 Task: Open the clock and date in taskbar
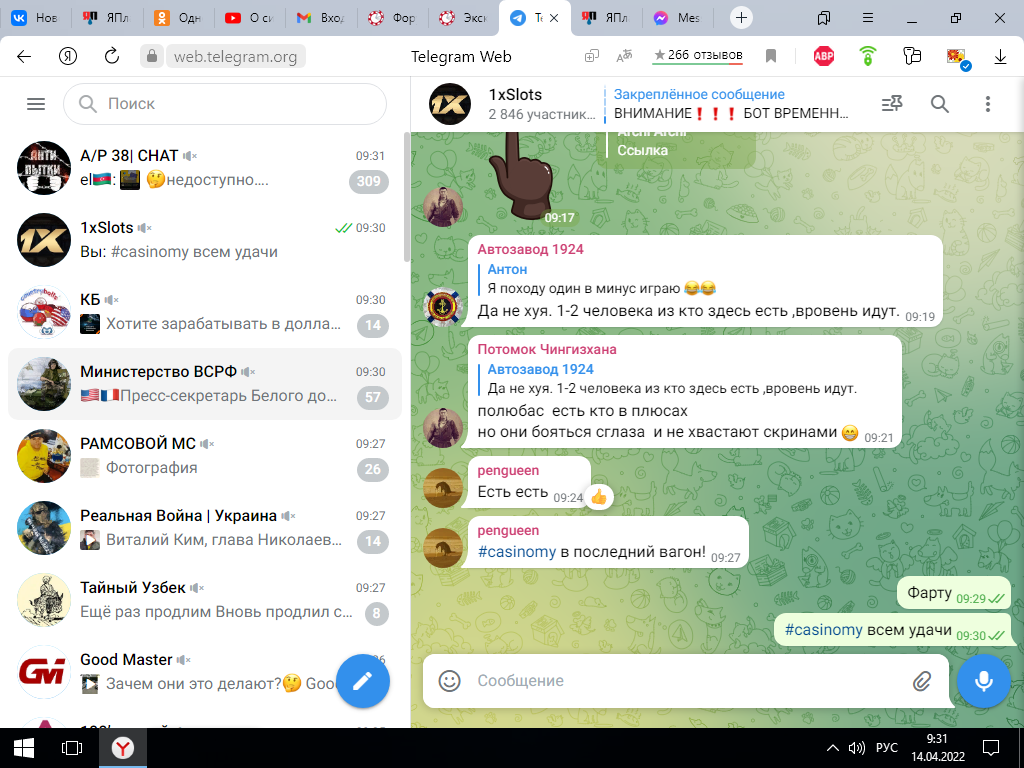pyautogui.click(x=937, y=748)
